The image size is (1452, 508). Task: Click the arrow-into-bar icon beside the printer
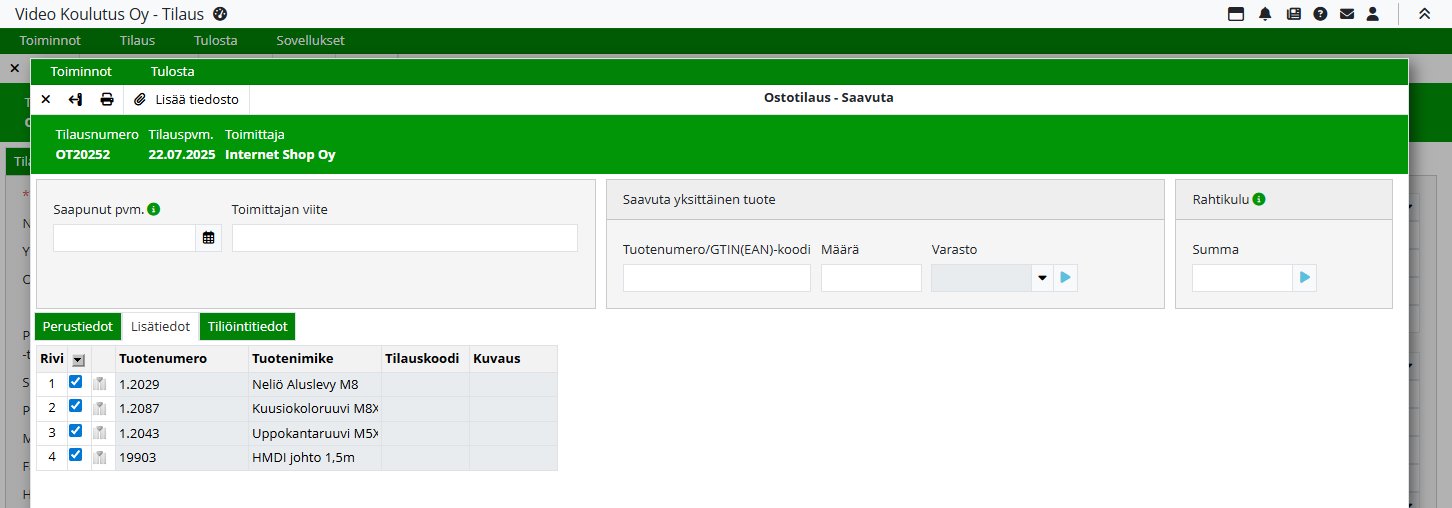(x=75, y=99)
